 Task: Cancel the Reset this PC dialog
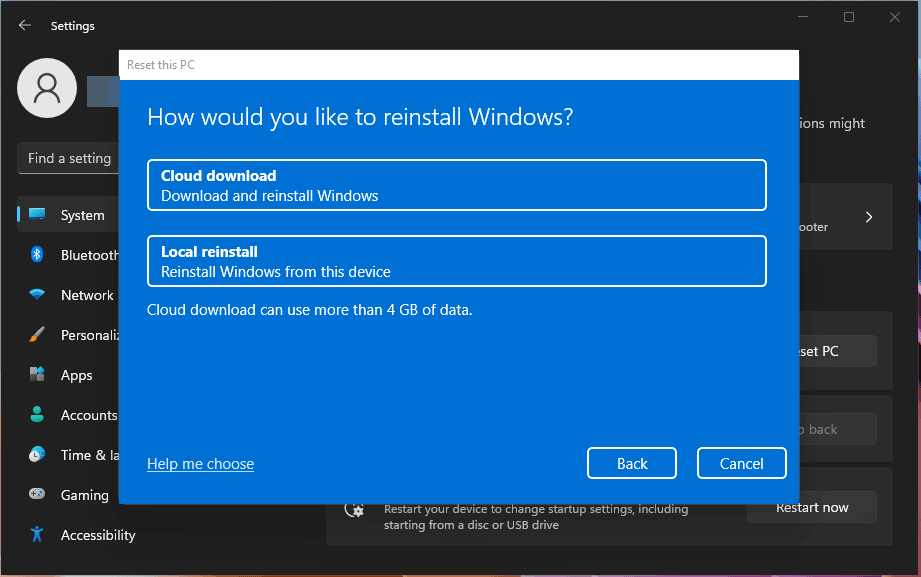[741, 463]
